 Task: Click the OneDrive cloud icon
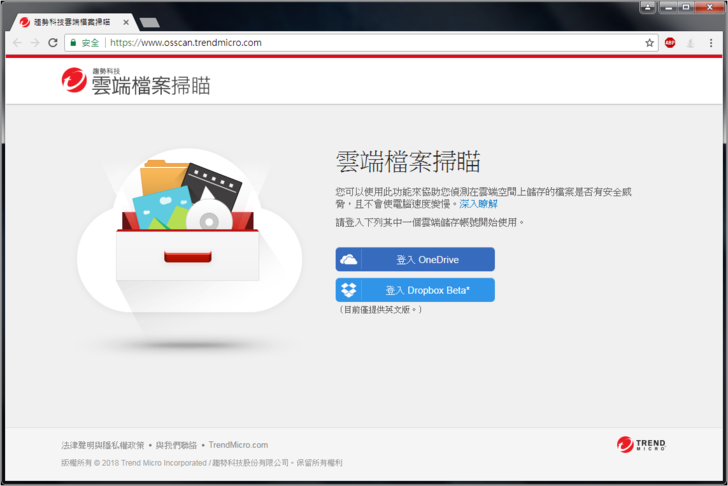coord(348,259)
